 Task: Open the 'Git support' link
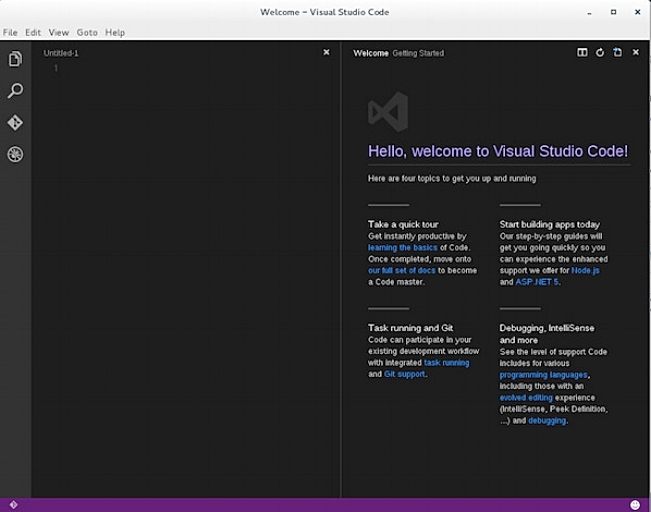click(x=405, y=374)
